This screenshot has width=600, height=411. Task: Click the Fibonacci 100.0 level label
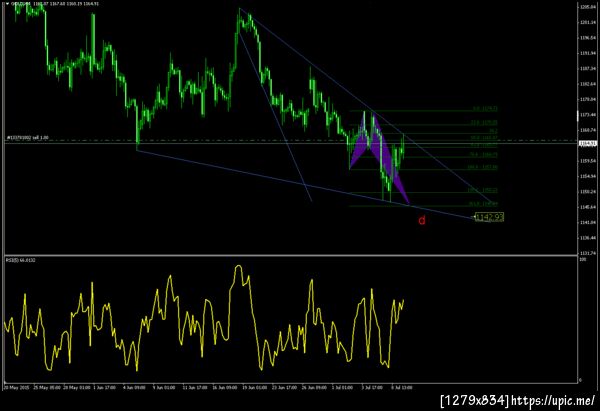click(483, 167)
